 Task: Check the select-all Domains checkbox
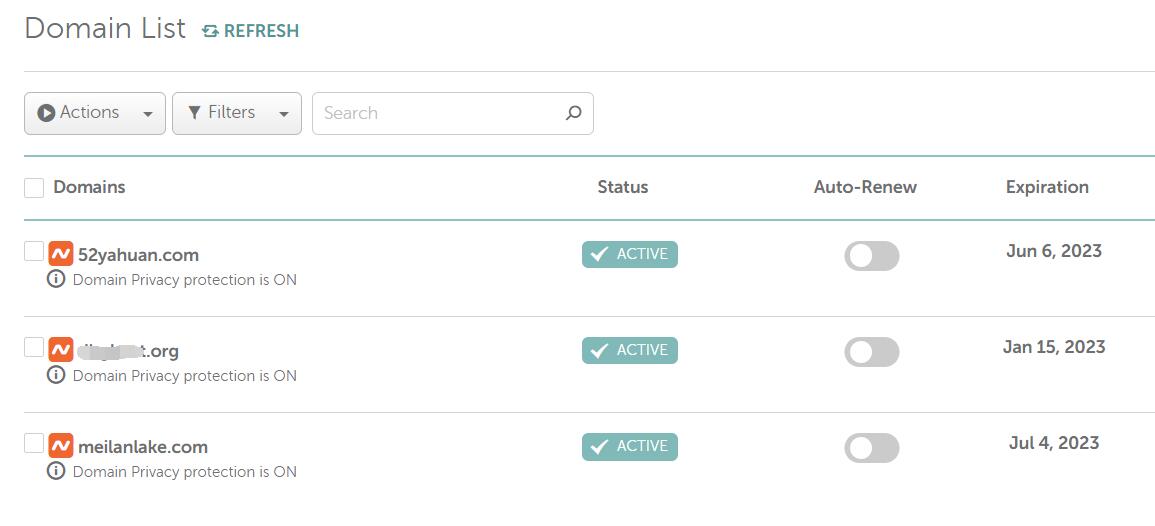coord(34,188)
